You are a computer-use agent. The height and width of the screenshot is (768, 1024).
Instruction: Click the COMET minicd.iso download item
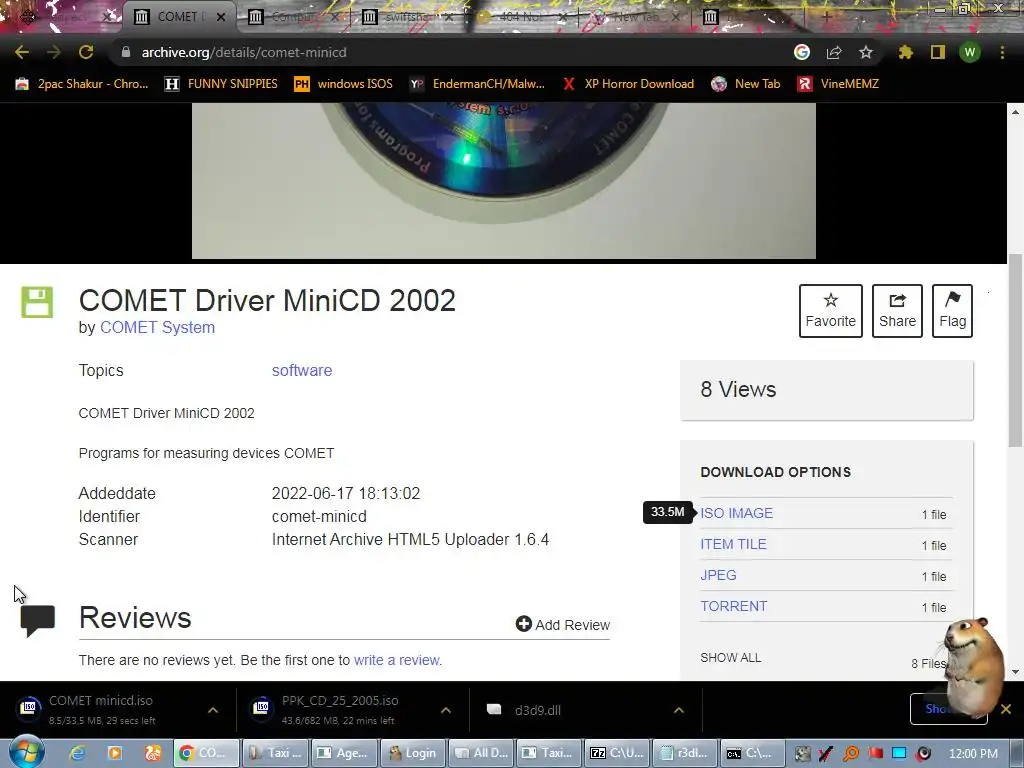point(101,709)
